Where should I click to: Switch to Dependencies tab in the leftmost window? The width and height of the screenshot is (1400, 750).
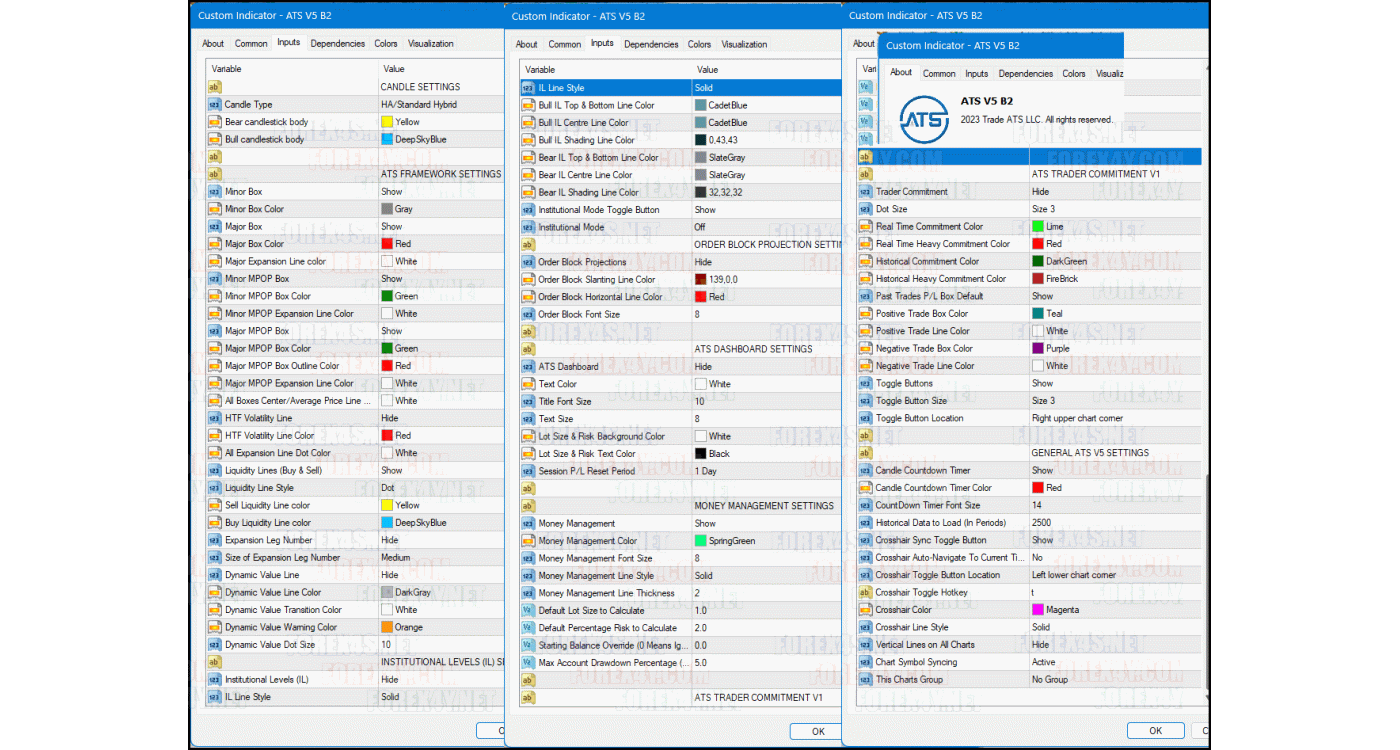pyautogui.click(x=337, y=44)
